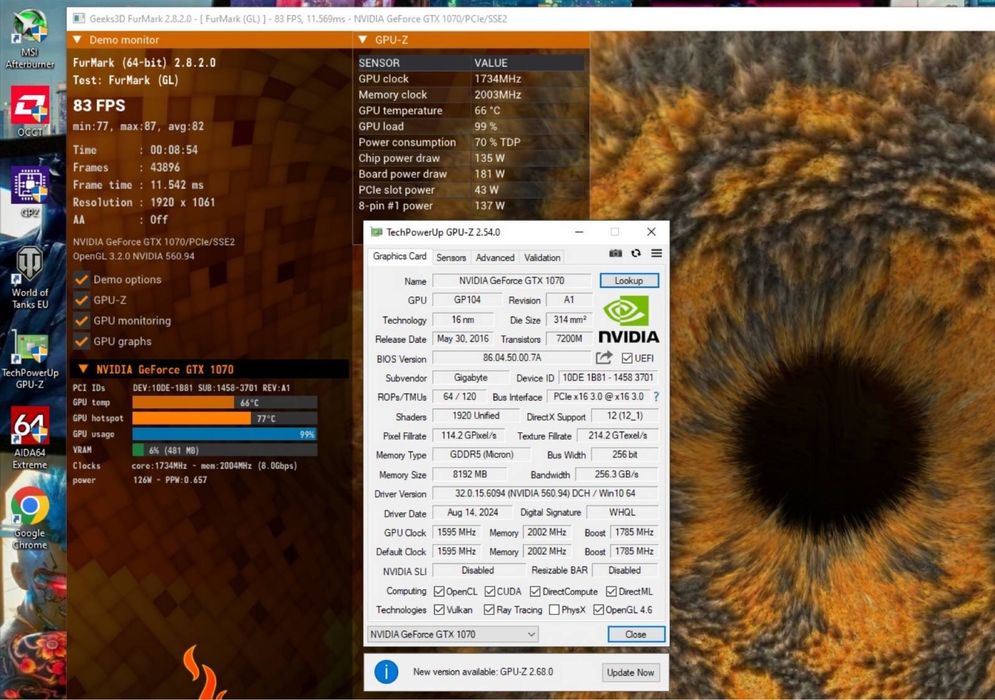The width and height of the screenshot is (995, 700).
Task: Toggle DirectCompute checkbox
Action: [535, 591]
